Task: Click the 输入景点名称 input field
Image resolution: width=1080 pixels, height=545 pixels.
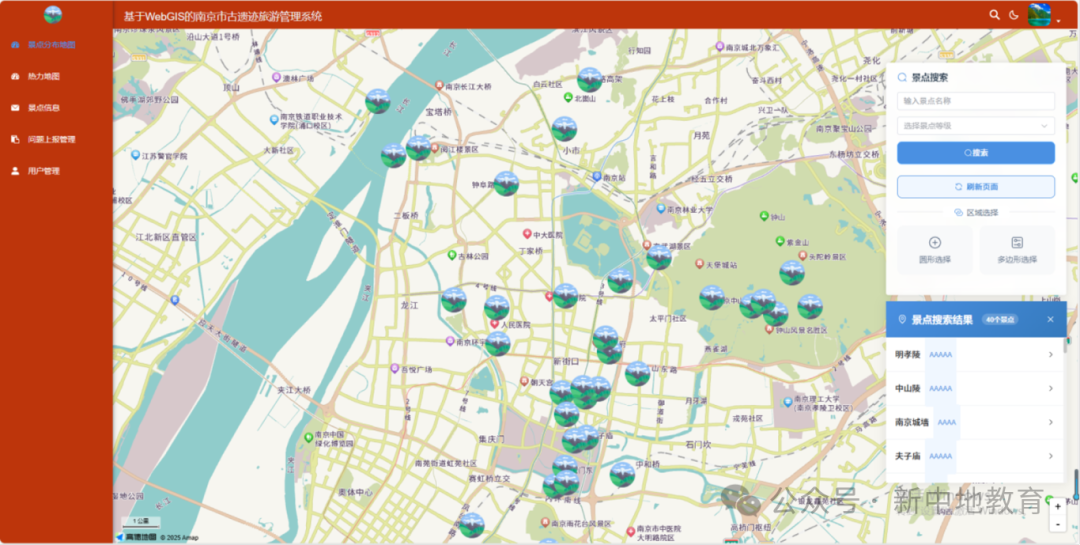Action: 975,101
